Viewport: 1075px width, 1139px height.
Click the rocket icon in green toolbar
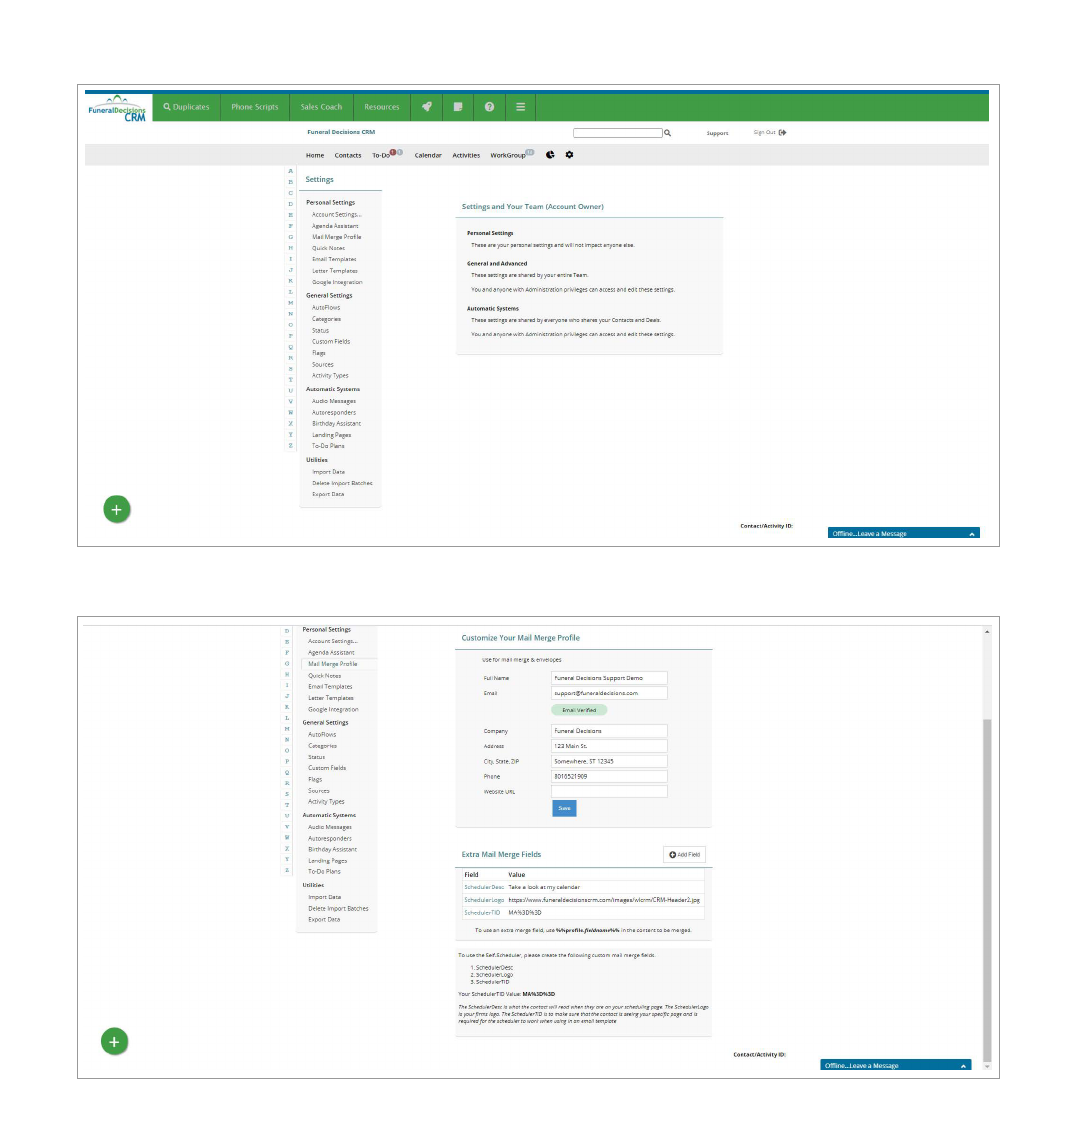tap(427, 107)
